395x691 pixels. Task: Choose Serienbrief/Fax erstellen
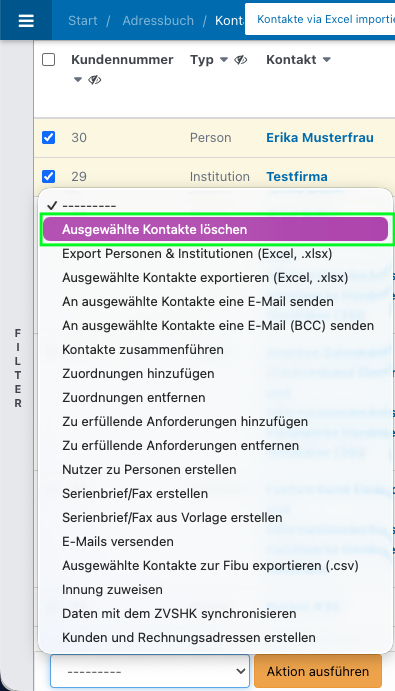pos(215,494)
